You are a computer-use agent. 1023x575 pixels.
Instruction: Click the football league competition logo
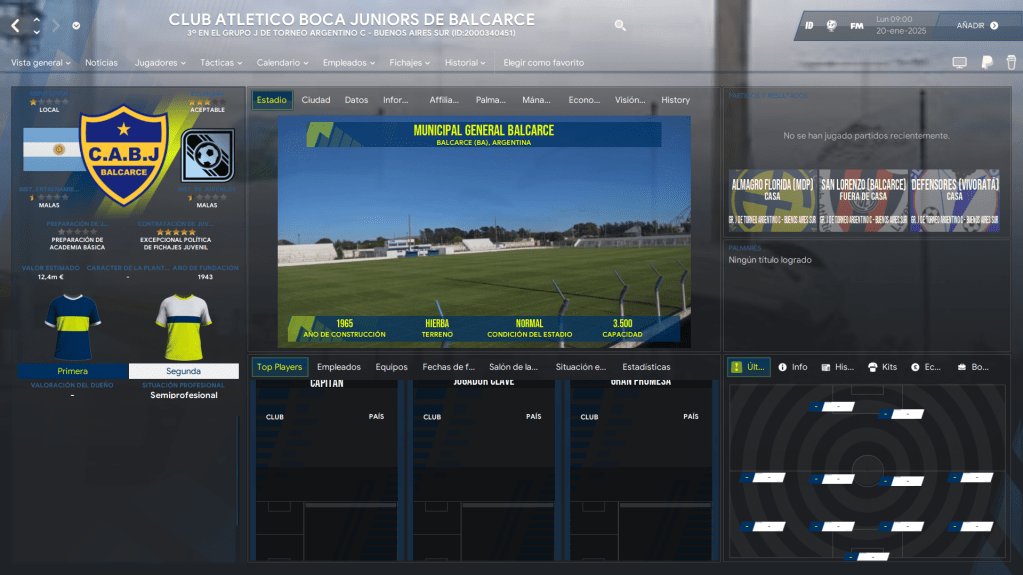pos(207,154)
